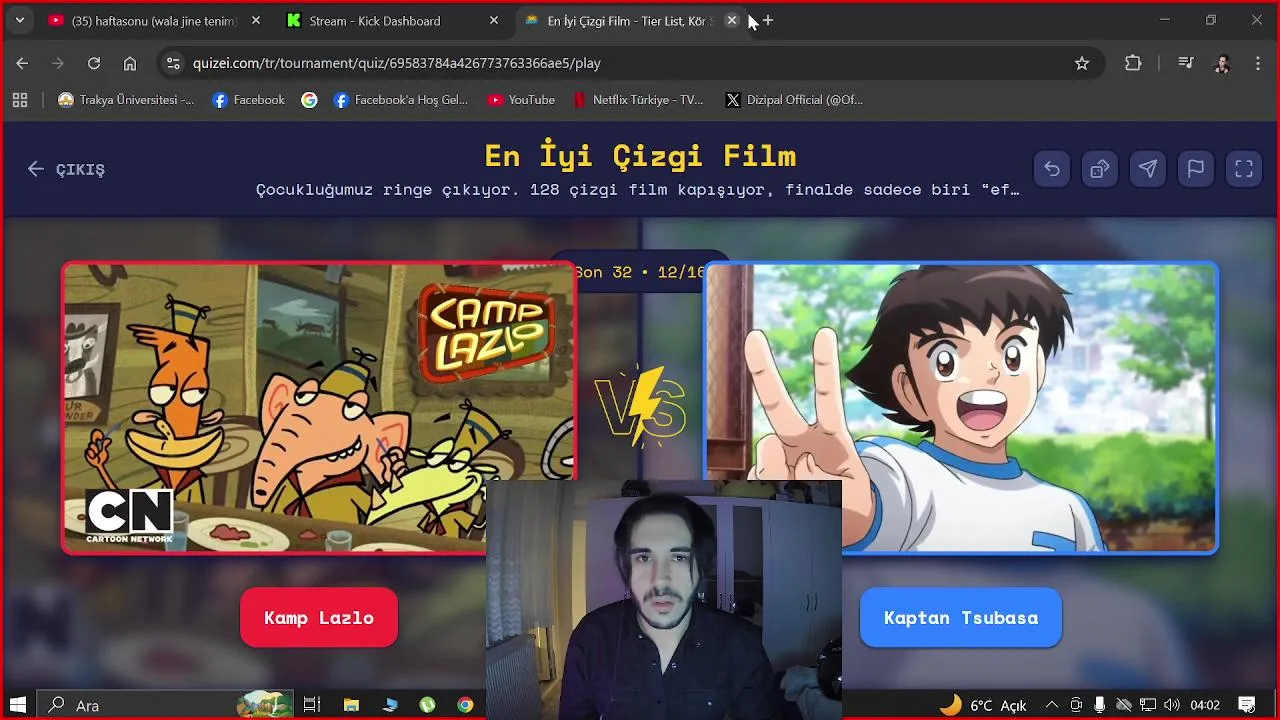The height and width of the screenshot is (720, 1280).
Task: Click the En İyi Çizgi Film title
Action: click(x=640, y=156)
